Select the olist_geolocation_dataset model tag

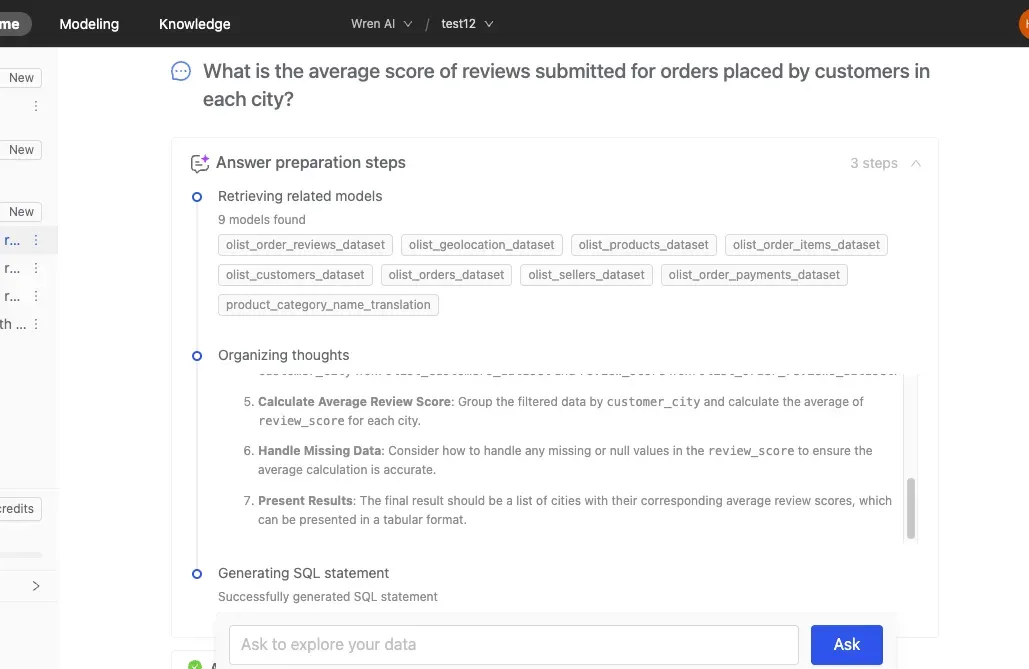(x=482, y=244)
